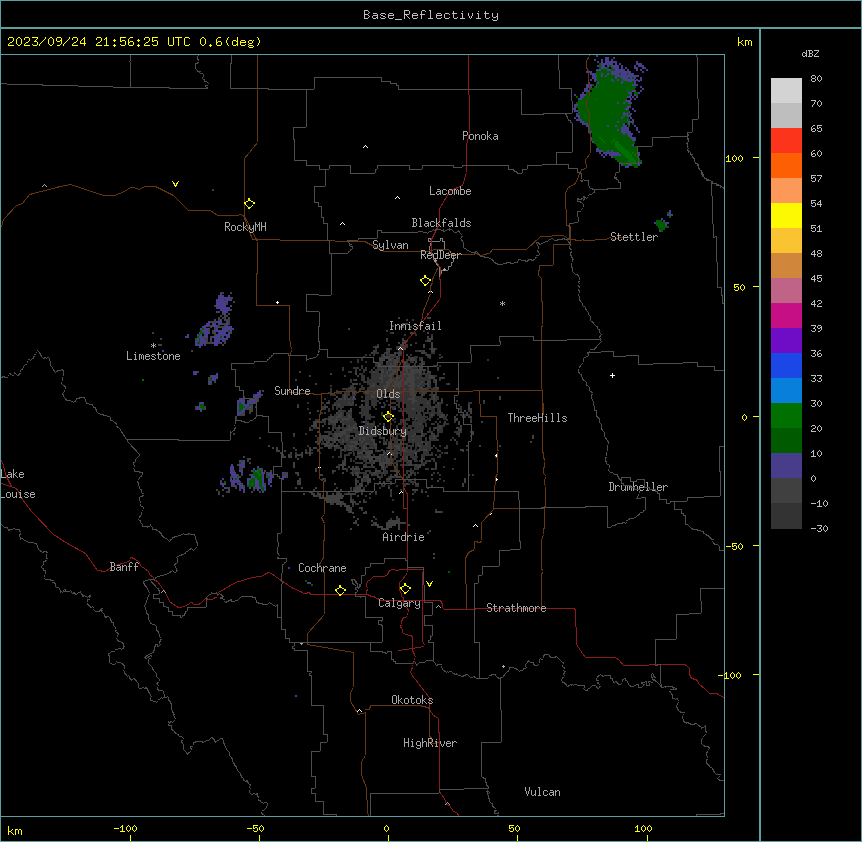Screen dimensions: 862x842
Task: Click the Drumheller city label
Action: 638,487
